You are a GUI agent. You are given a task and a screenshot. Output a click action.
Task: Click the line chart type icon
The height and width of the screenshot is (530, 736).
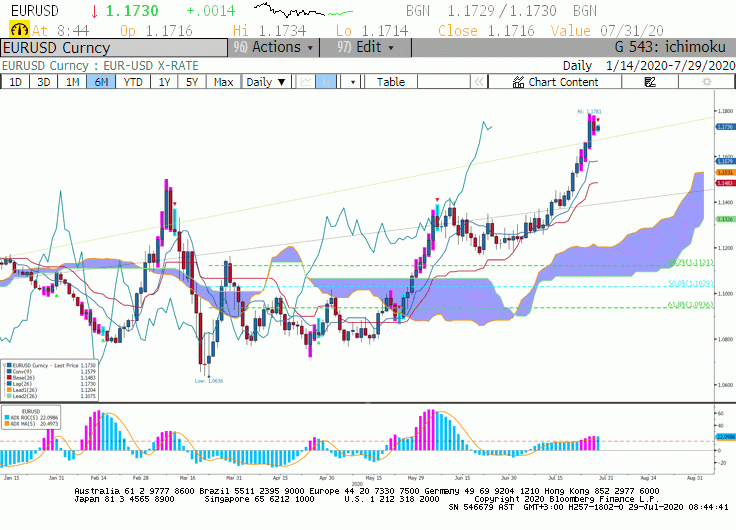pyautogui.click(x=306, y=82)
